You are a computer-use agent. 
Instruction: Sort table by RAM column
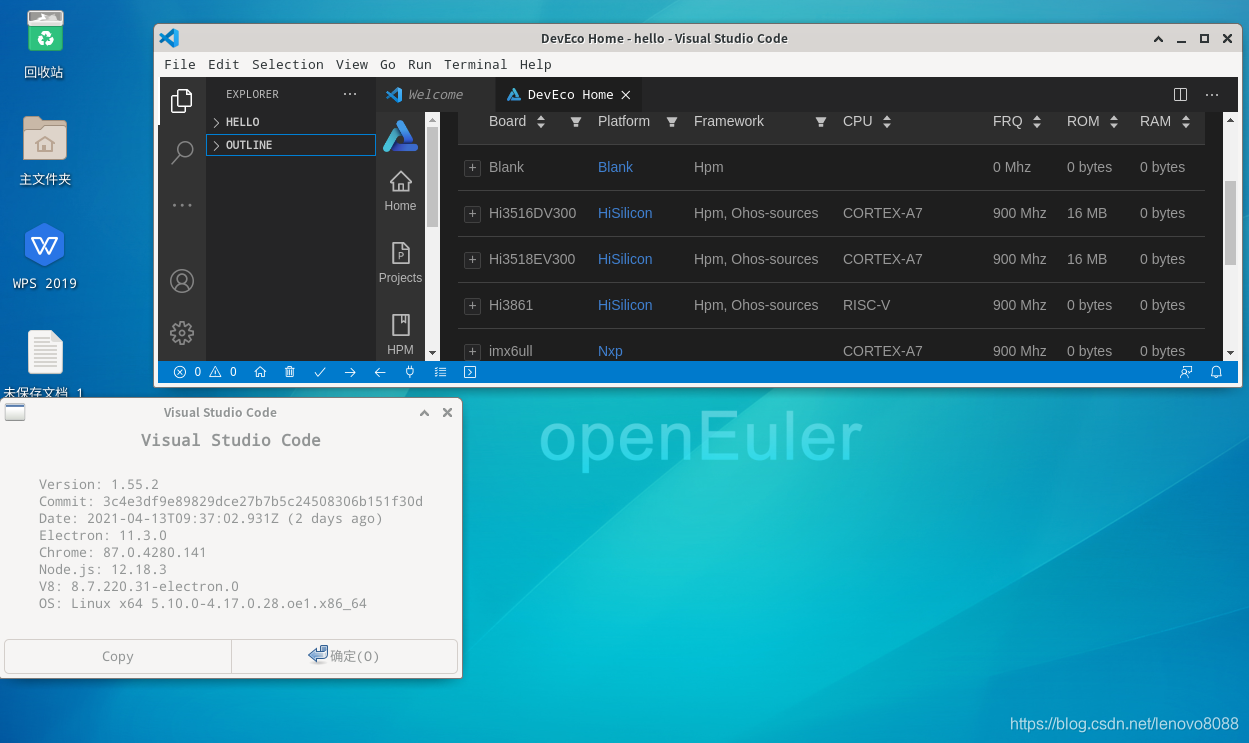tap(1186, 122)
